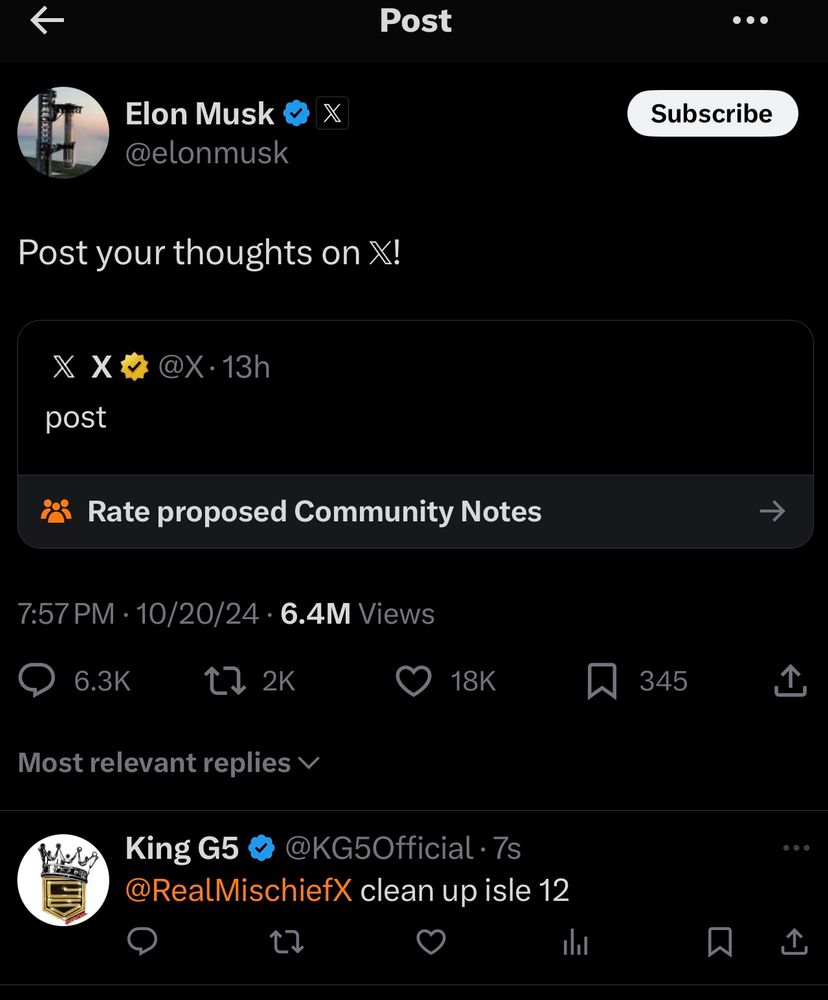The height and width of the screenshot is (1000, 828).
Task: View analytics on King G5's reply
Action: 575,942
